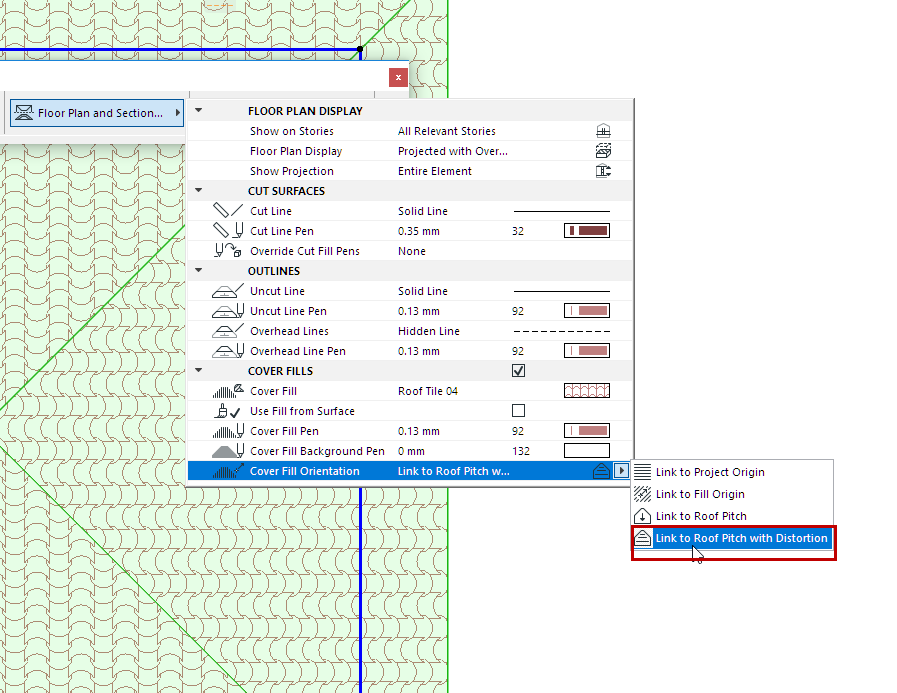Open the Cut Line Pen color swatch
Screen dimensions: 897x693
click(587, 231)
